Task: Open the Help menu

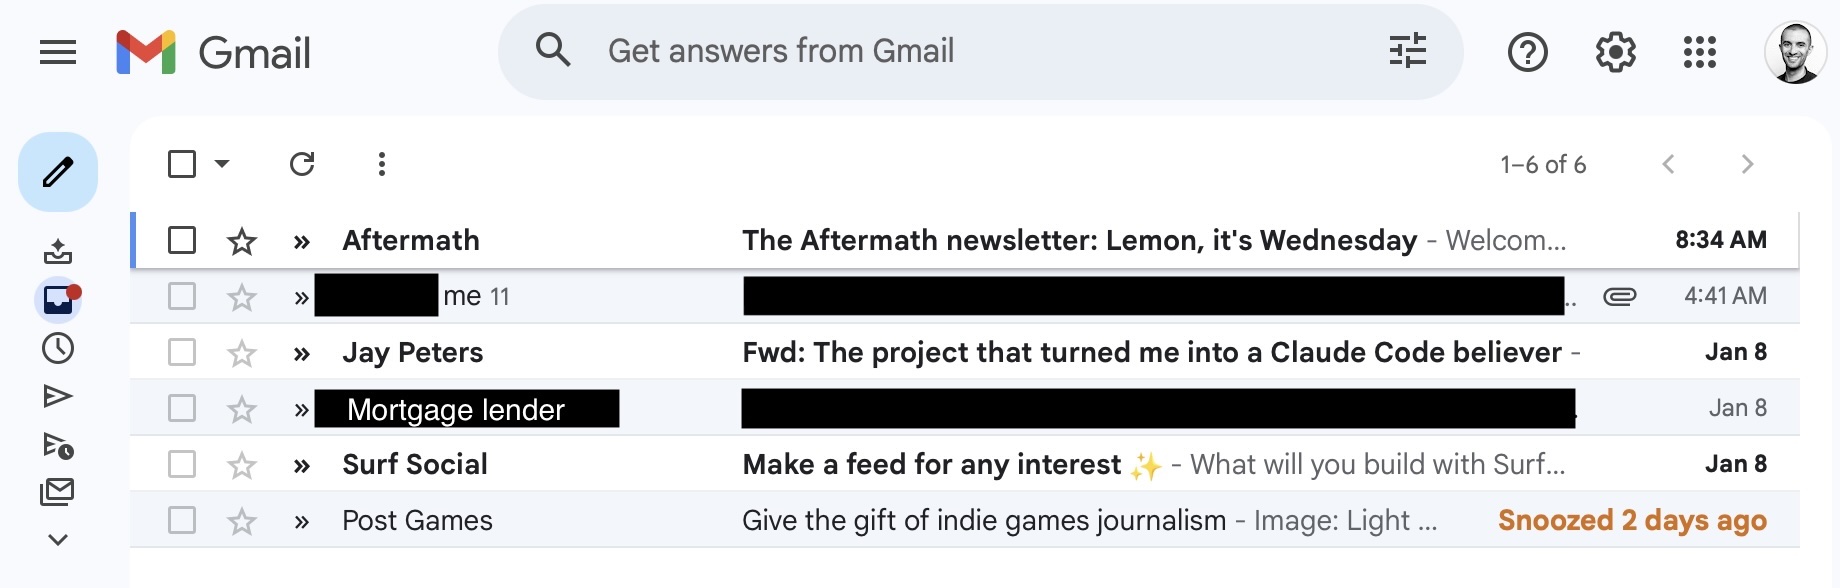Action: click(x=1527, y=52)
